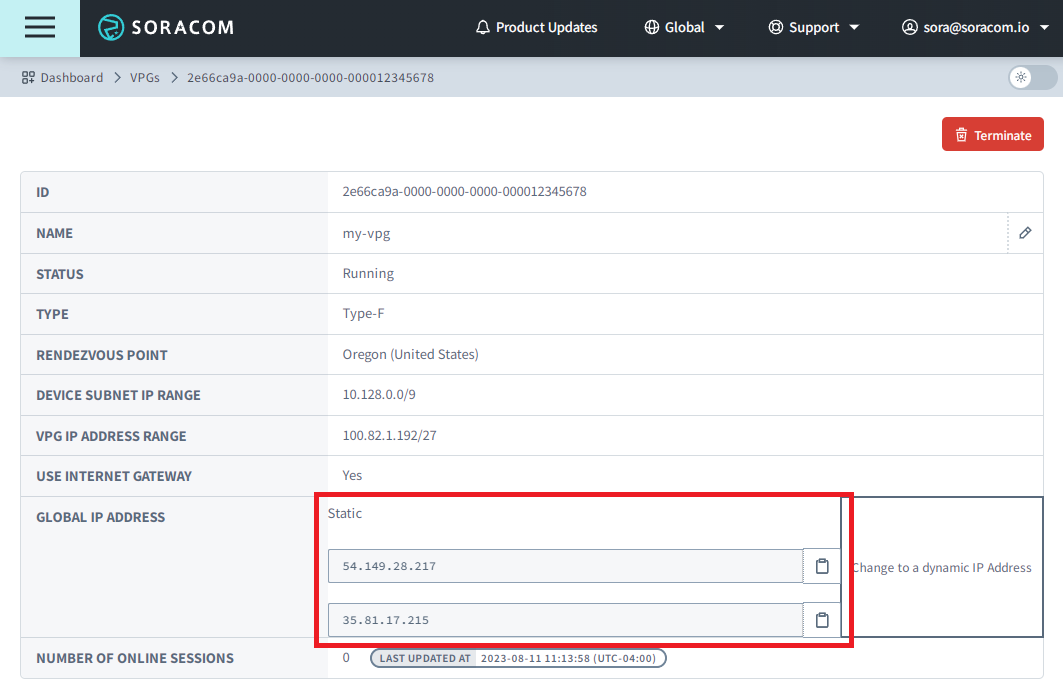Open the hamburger navigation menu

click(39, 27)
